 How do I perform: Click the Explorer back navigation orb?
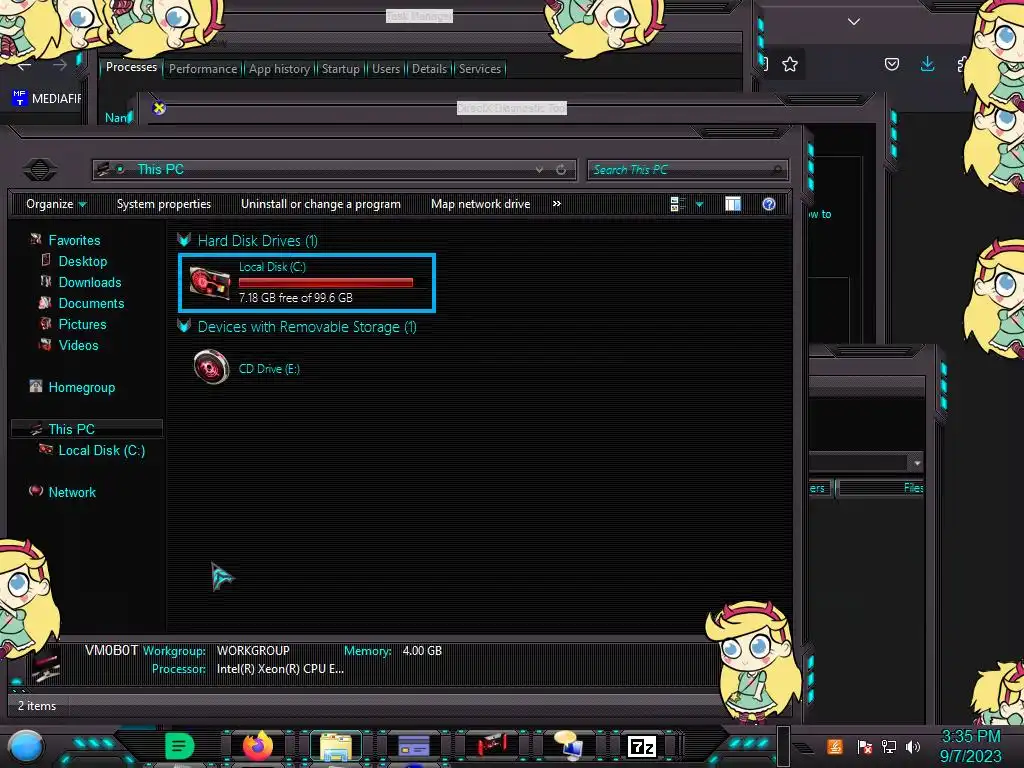40,170
